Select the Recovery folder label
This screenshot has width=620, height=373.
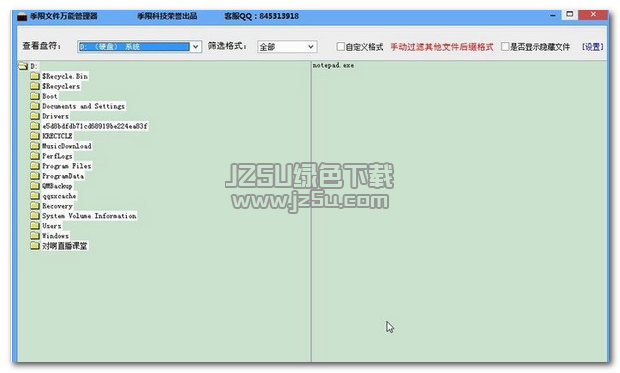(57, 206)
